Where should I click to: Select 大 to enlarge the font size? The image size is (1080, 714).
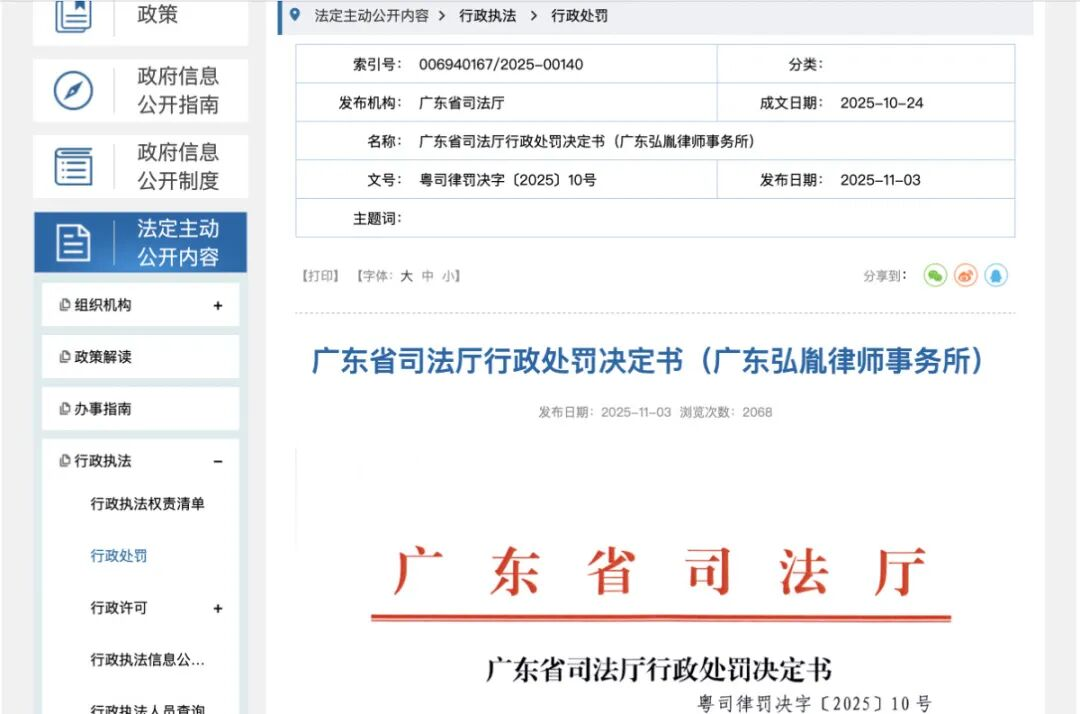(x=407, y=275)
